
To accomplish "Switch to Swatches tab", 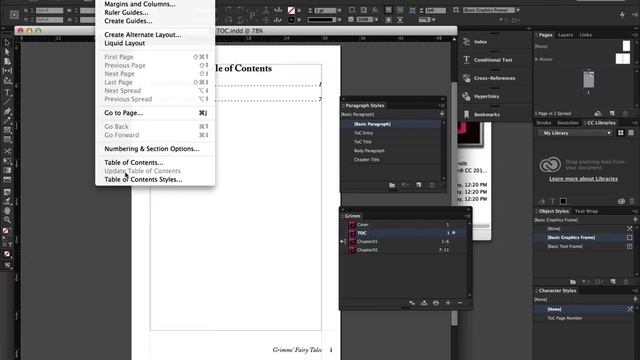I will coord(567,123).
